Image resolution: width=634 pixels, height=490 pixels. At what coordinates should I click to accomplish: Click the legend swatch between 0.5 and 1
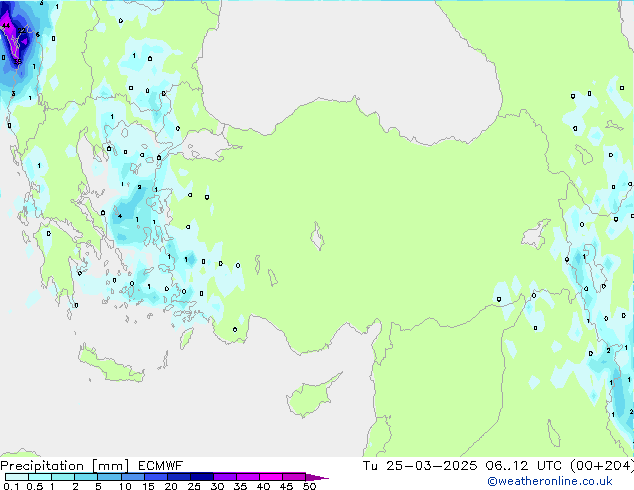(x=40, y=477)
